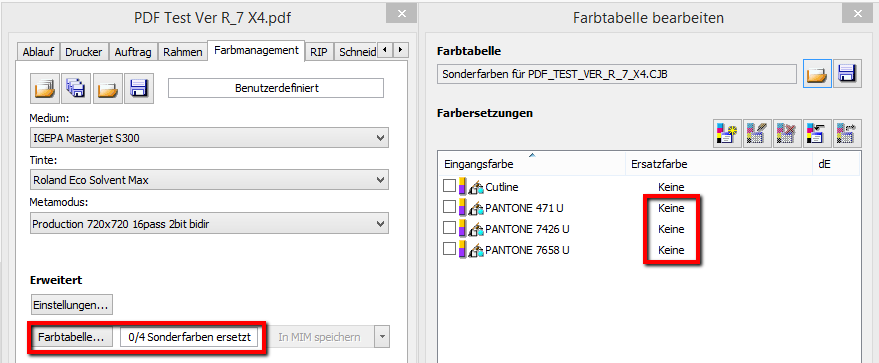Enable the PANTONE 471 U checkbox
The width and height of the screenshot is (879, 363).
449,208
